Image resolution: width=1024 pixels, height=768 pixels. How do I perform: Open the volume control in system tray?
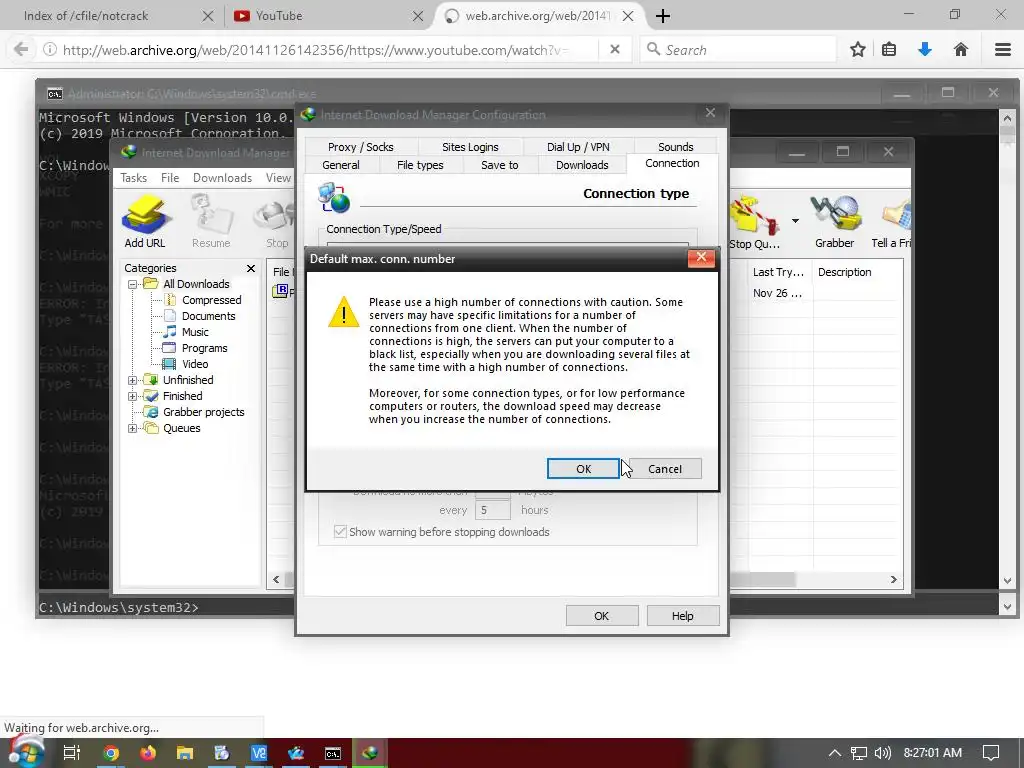point(882,753)
